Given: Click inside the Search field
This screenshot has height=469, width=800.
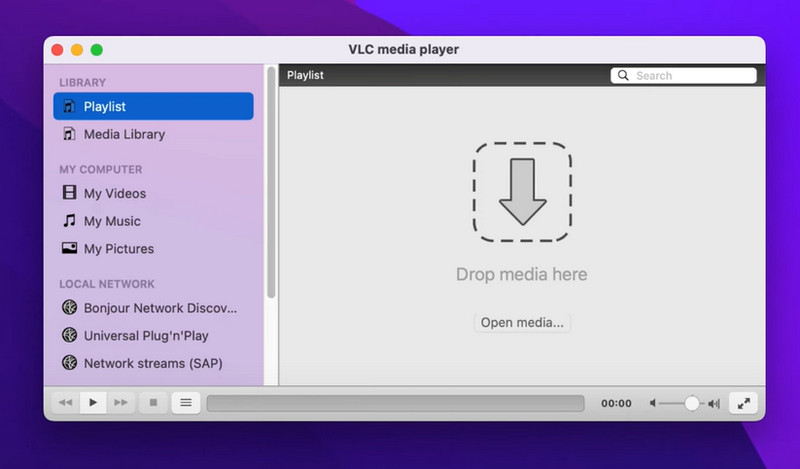Looking at the screenshot, I should point(684,76).
